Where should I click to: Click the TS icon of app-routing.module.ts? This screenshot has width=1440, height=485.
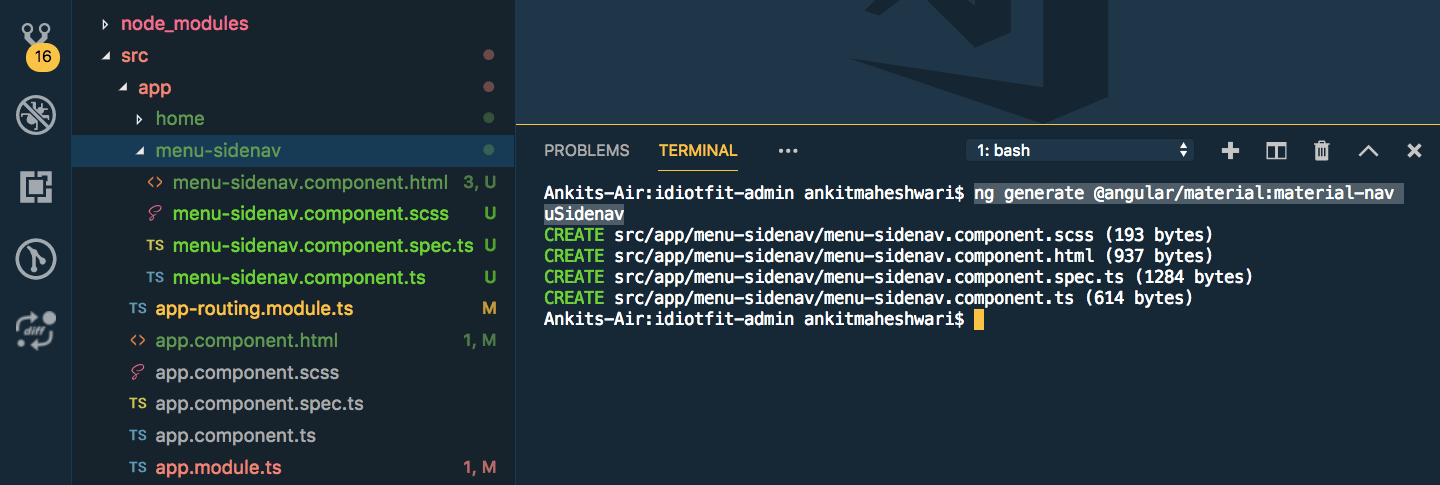[138, 309]
